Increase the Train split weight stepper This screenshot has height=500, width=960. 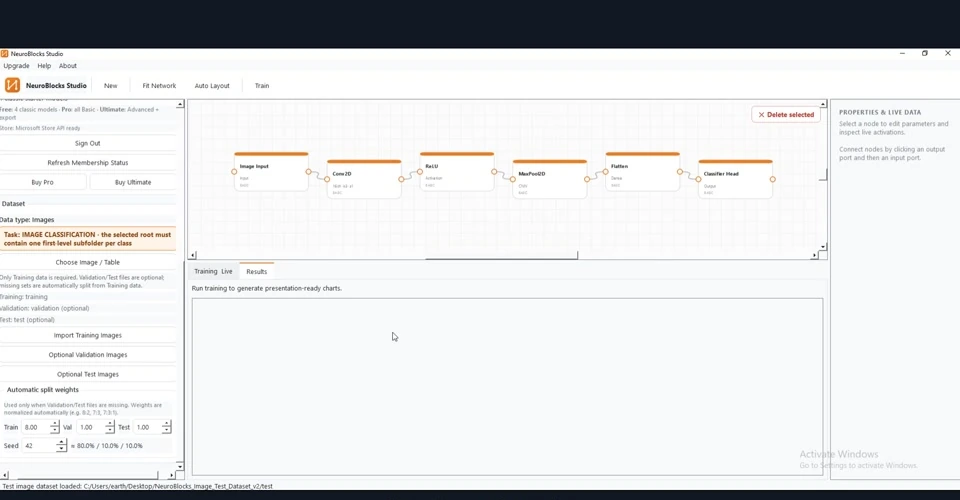click(x=55, y=424)
